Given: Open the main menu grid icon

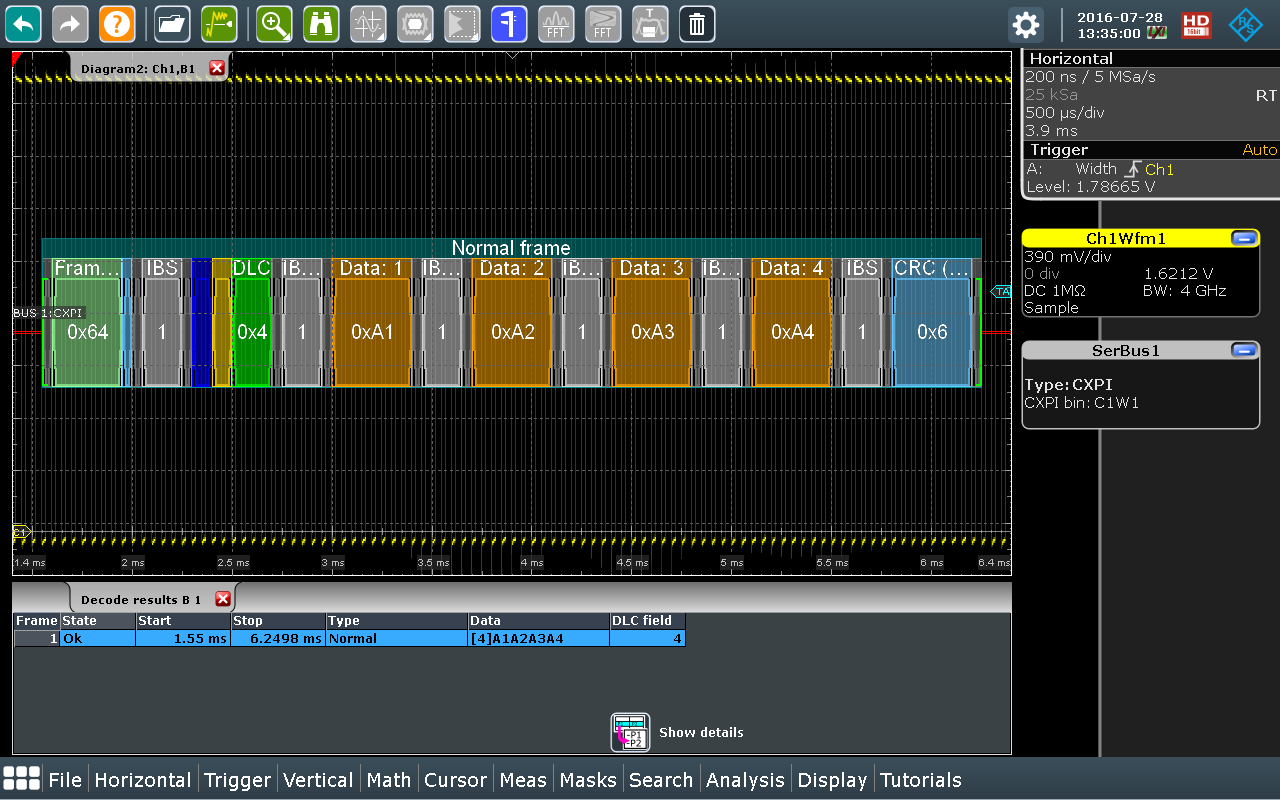Looking at the screenshot, I should tap(22, 779).
